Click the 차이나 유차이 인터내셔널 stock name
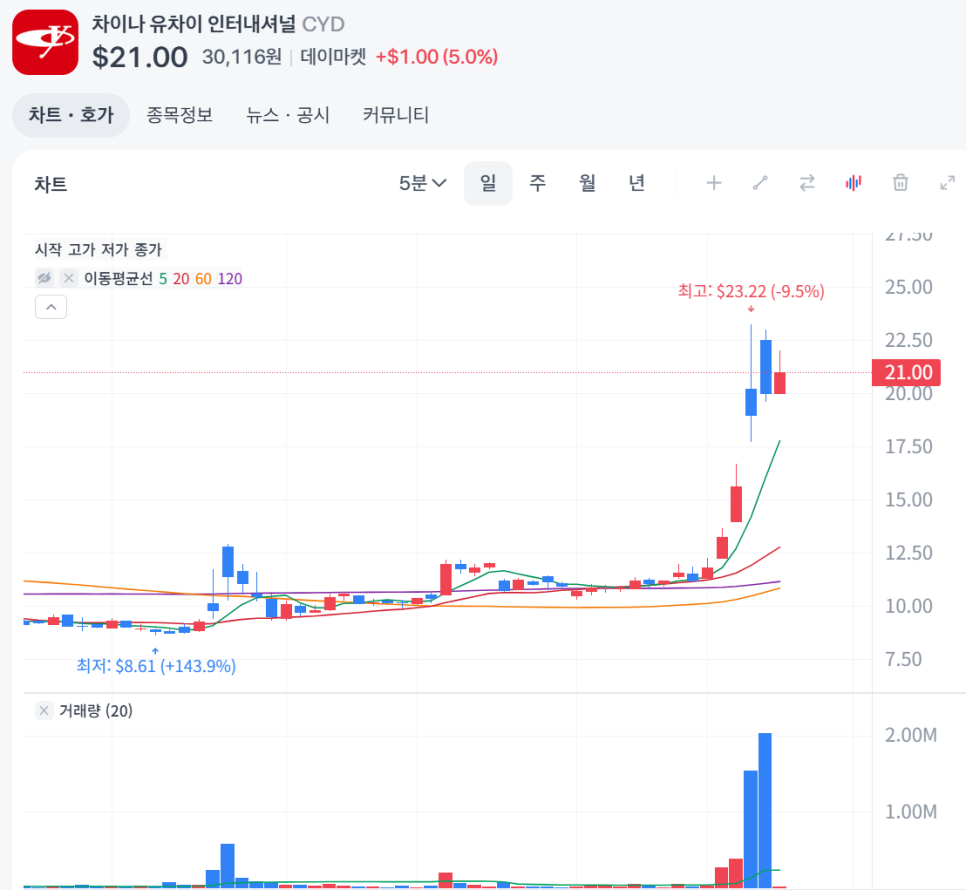The image size is (966, 890). click(x=194, y=25)
